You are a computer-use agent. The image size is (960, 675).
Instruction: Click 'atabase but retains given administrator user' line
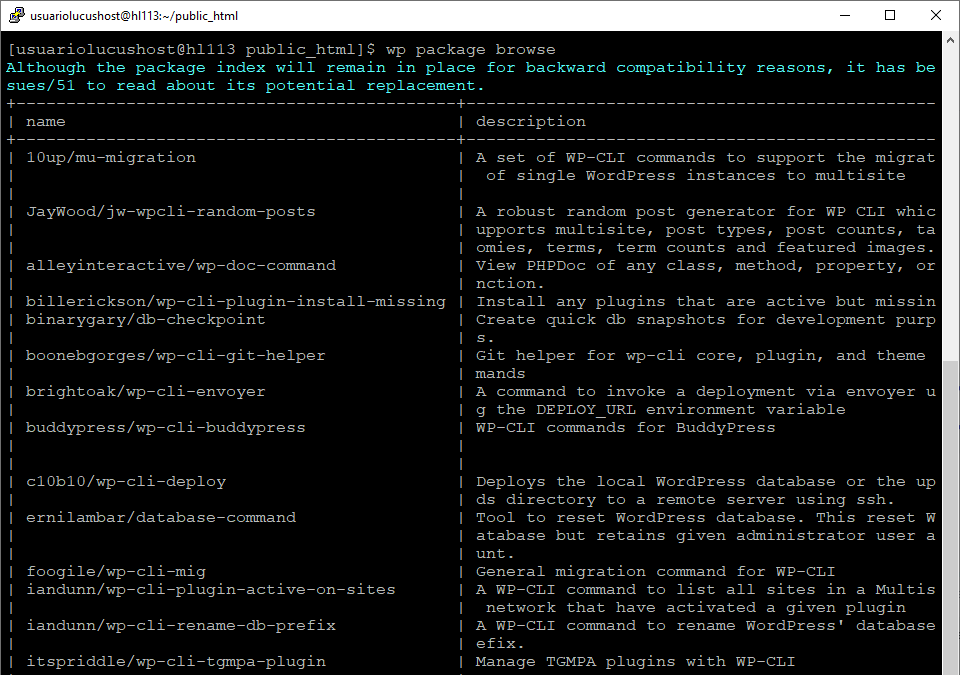point(706,536)
